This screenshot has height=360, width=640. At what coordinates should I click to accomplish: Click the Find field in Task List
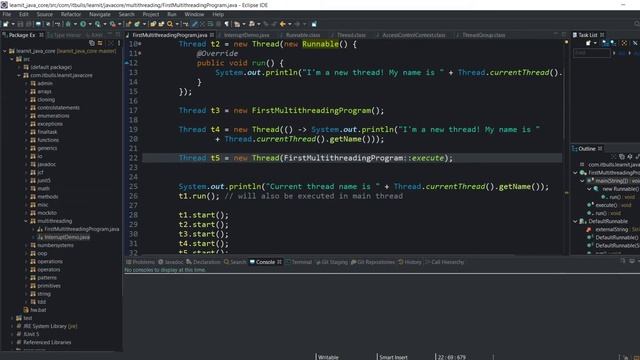591,53
